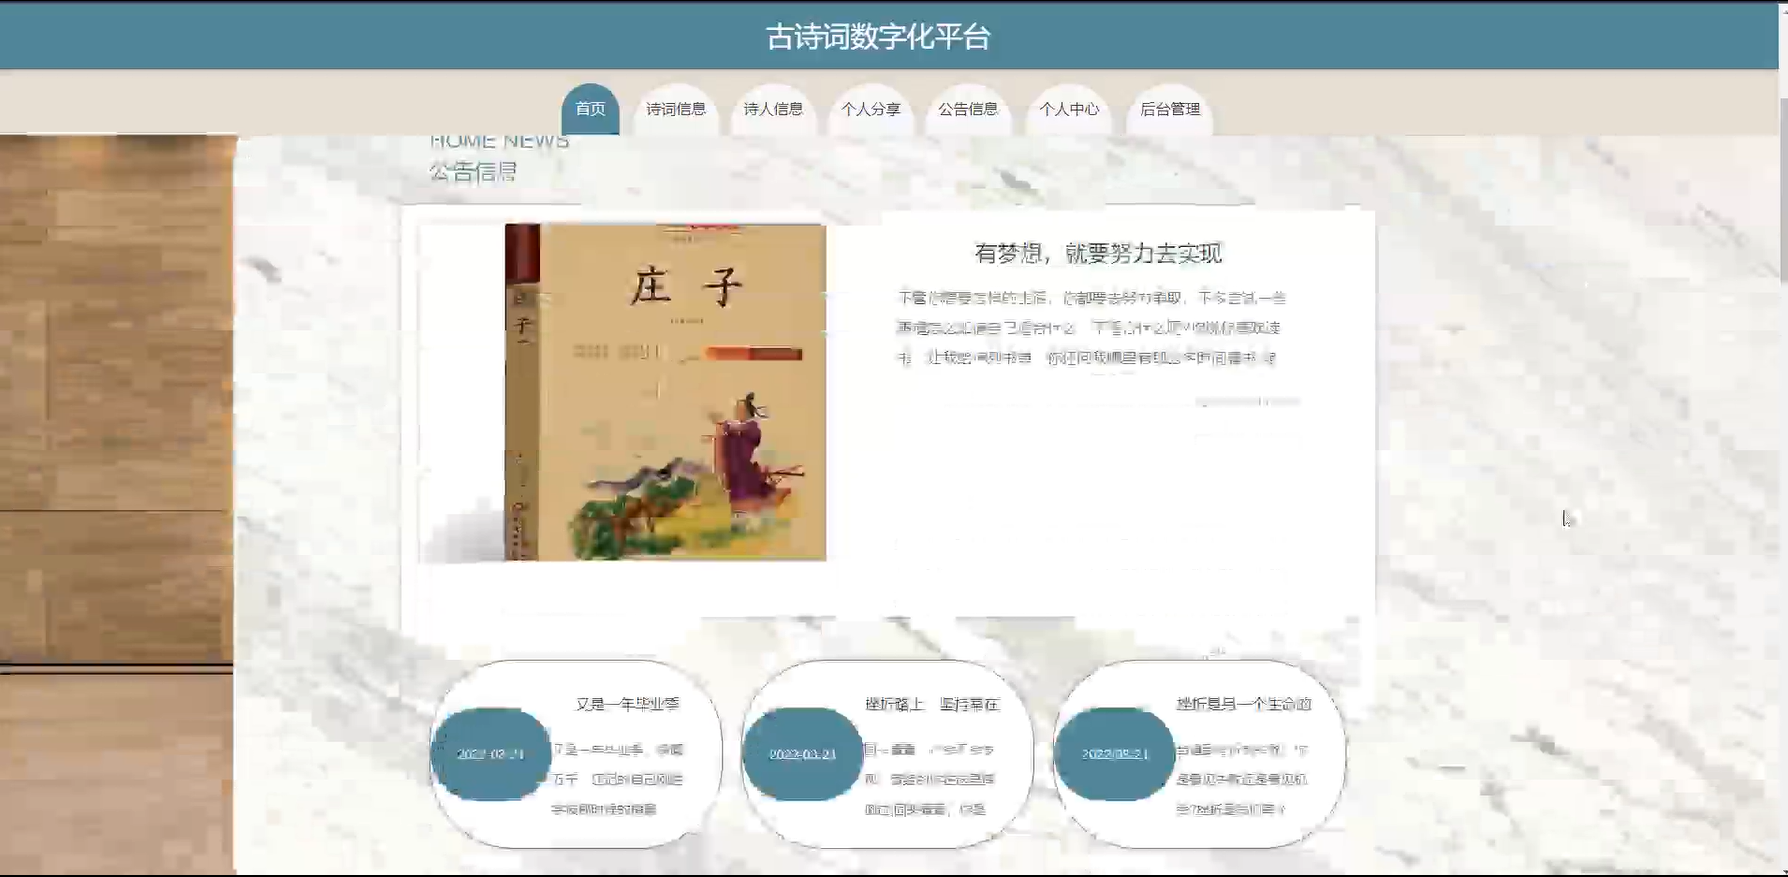Click date badge on 挫折是另一个生命的 card
This screenshot has width=1788, height=877.
click(x=1114, y=754)
